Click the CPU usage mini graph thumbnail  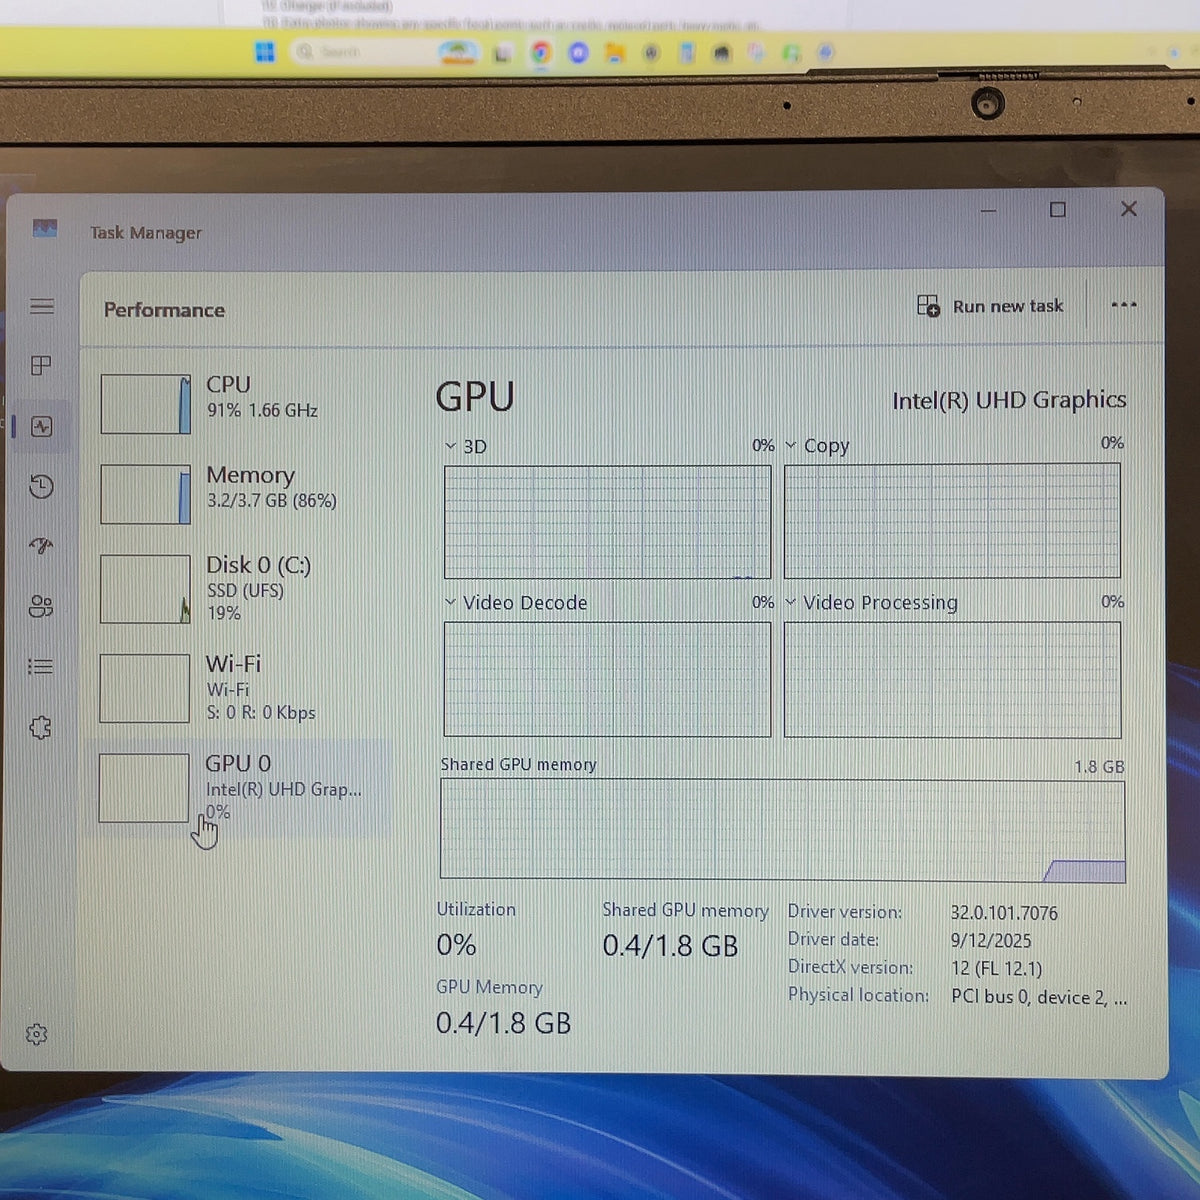(145, 404)
